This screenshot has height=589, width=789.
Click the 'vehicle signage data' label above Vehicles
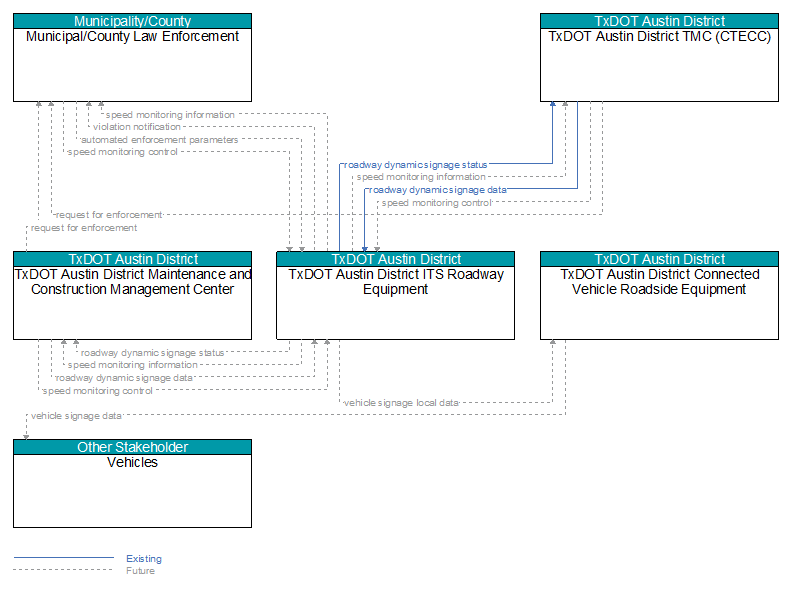coord(76,416)
